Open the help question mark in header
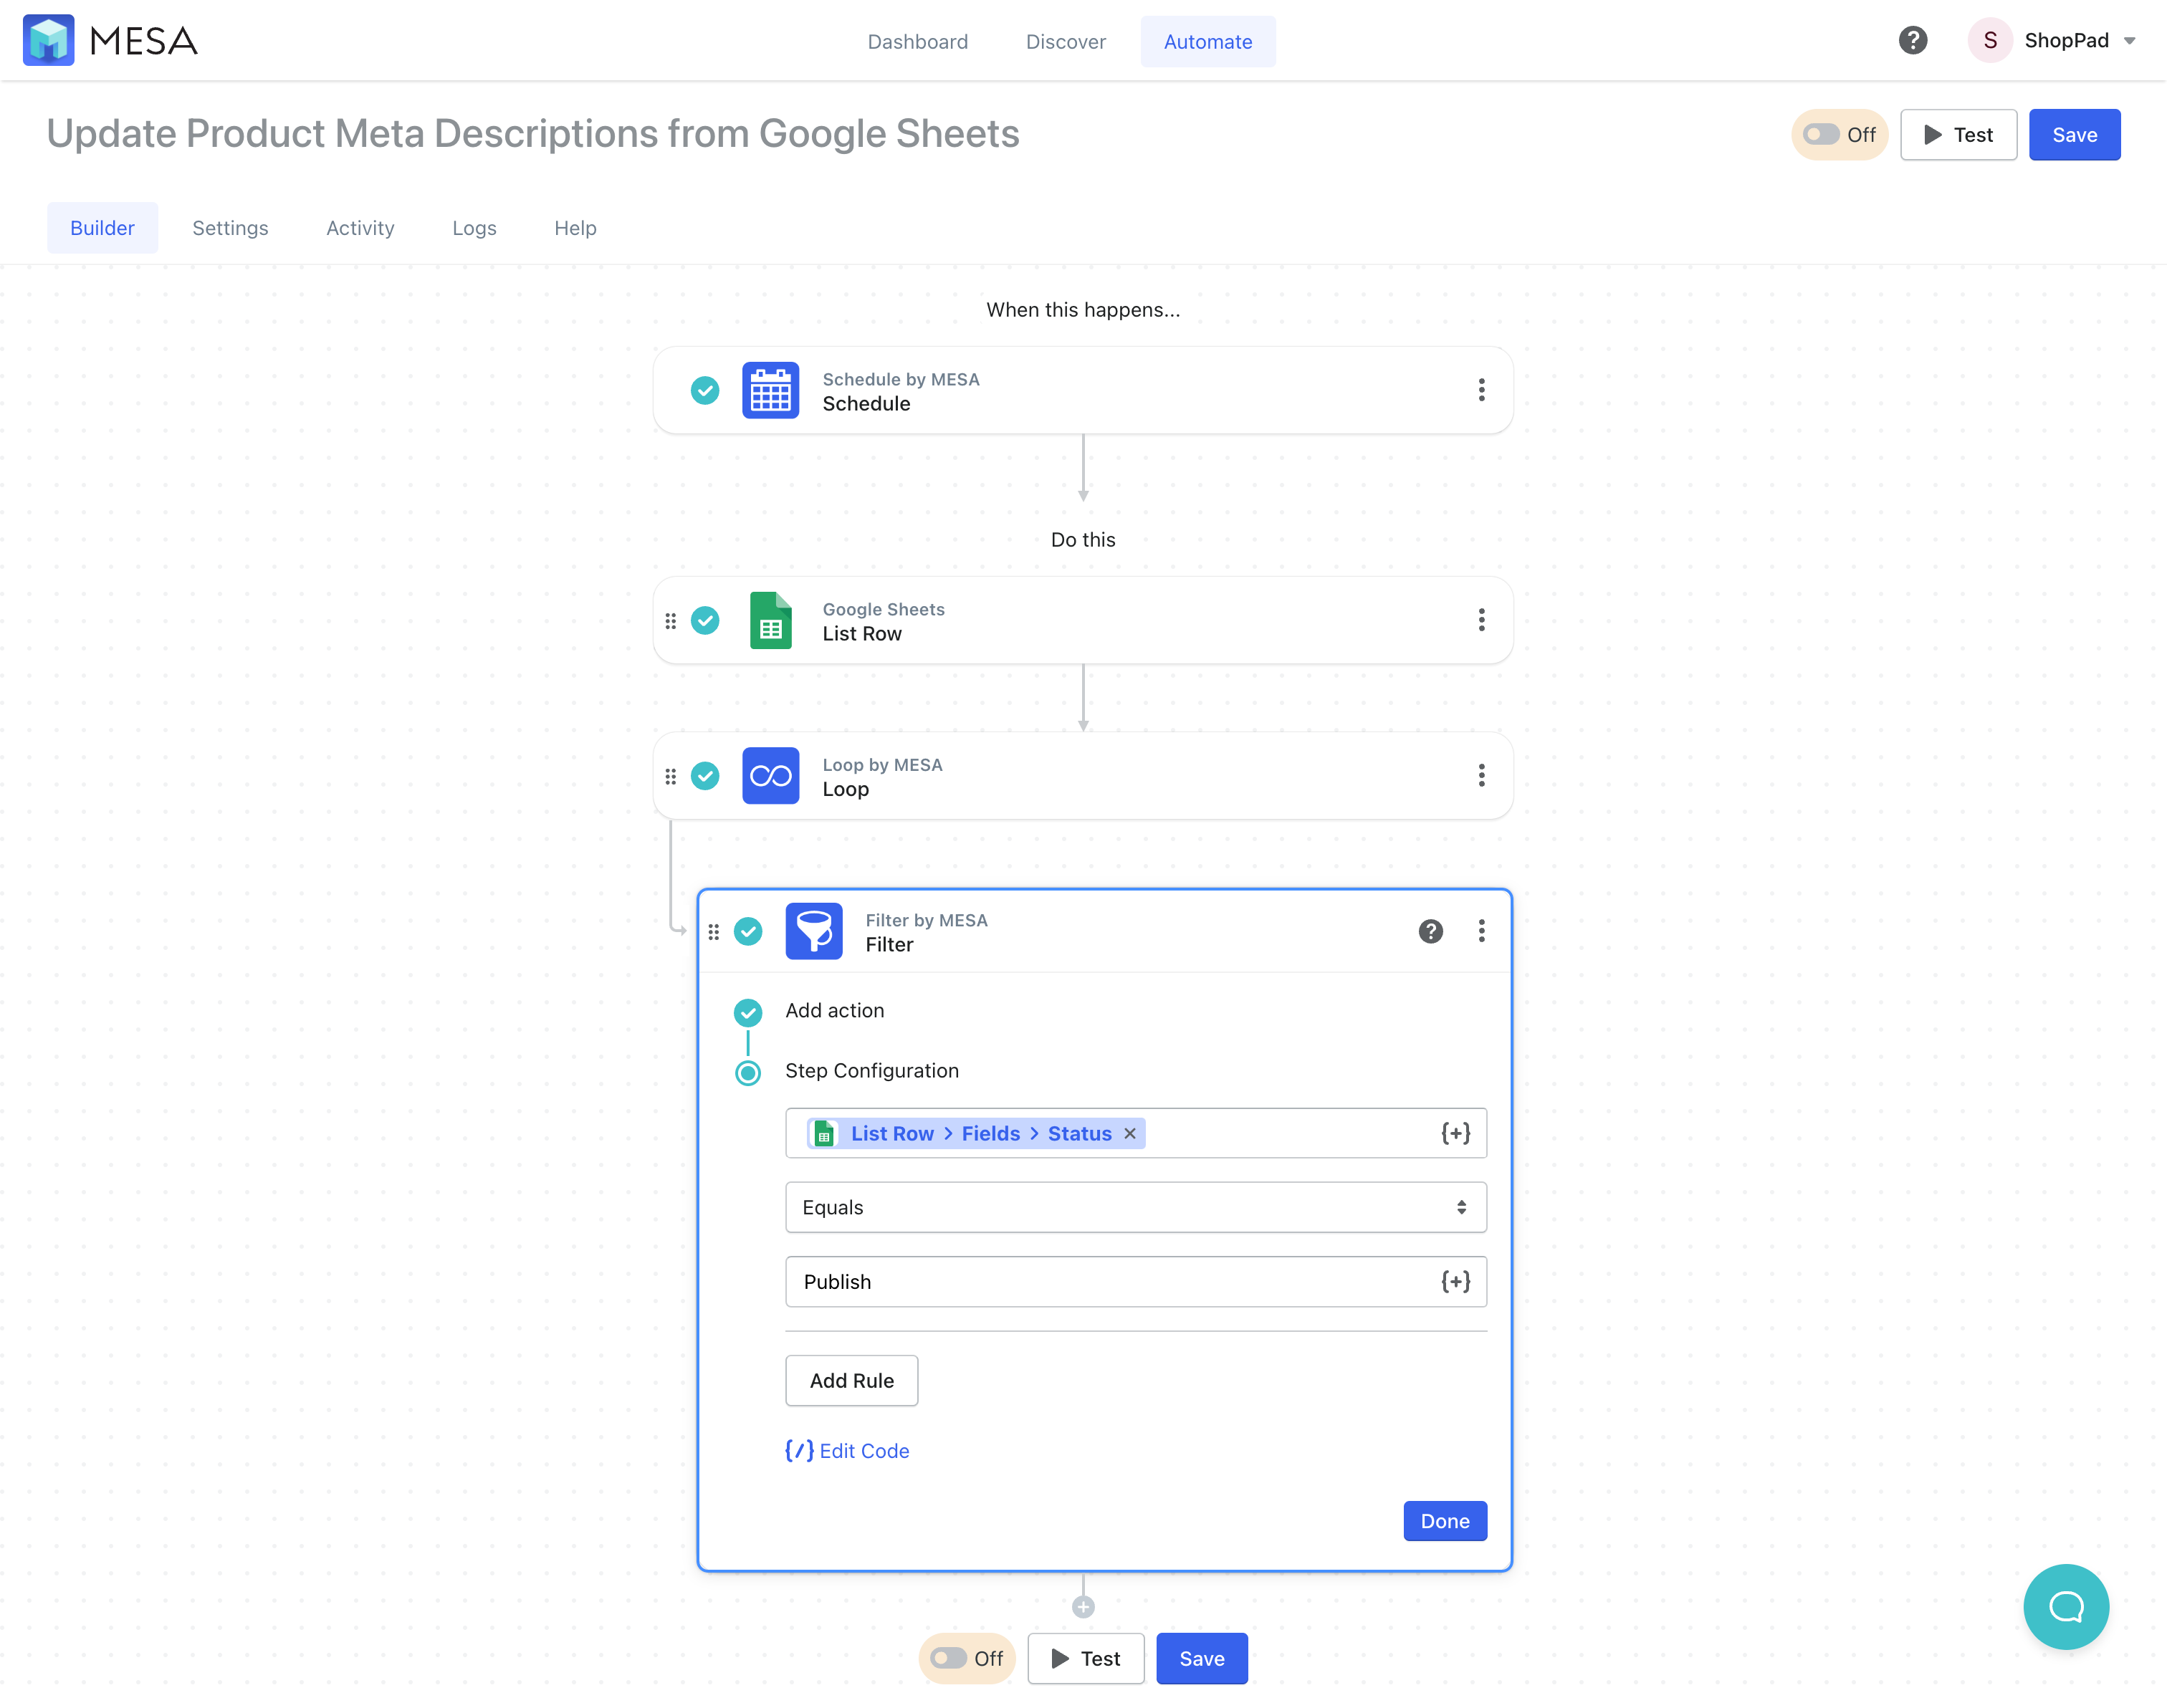Screen dimensions: 2167x1708 pyautogui.click(x=1912, y=40)
